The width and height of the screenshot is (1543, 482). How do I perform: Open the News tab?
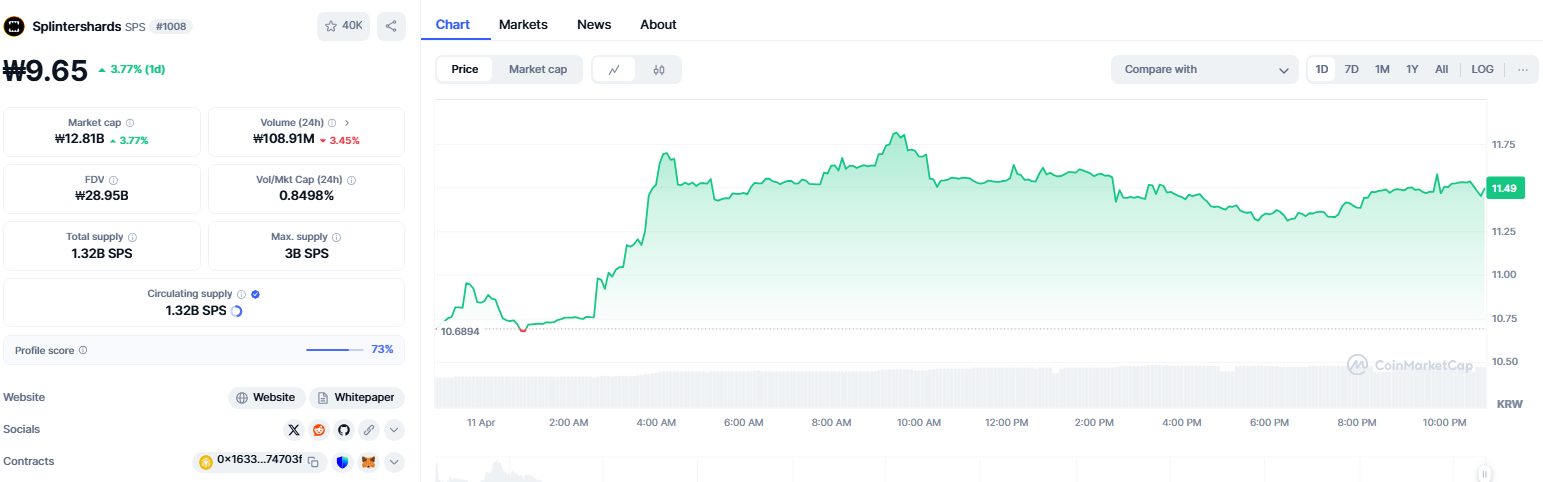pyautogui.click(x=594, y=24)
